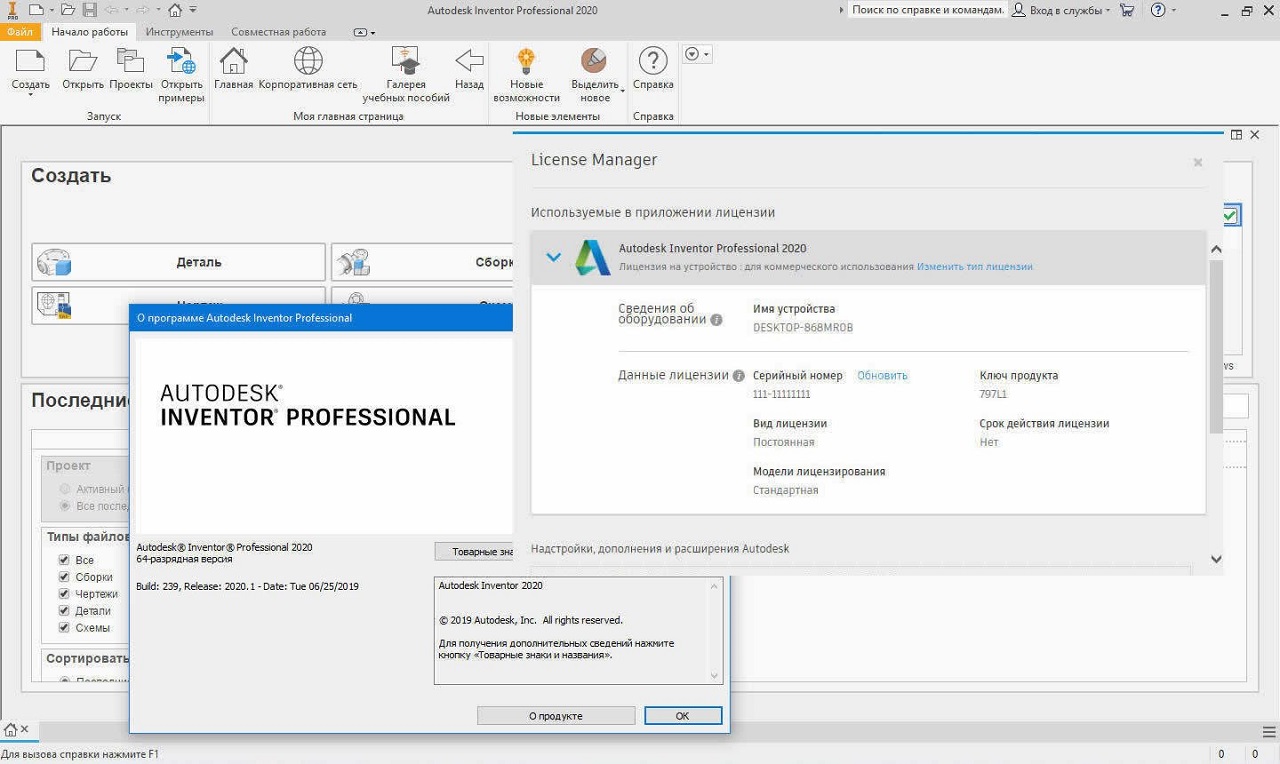Image resolution: width=1280 pixels, height=764 pixels.
Task: Click the Назад back arrow icon
Action: (469, 61)
